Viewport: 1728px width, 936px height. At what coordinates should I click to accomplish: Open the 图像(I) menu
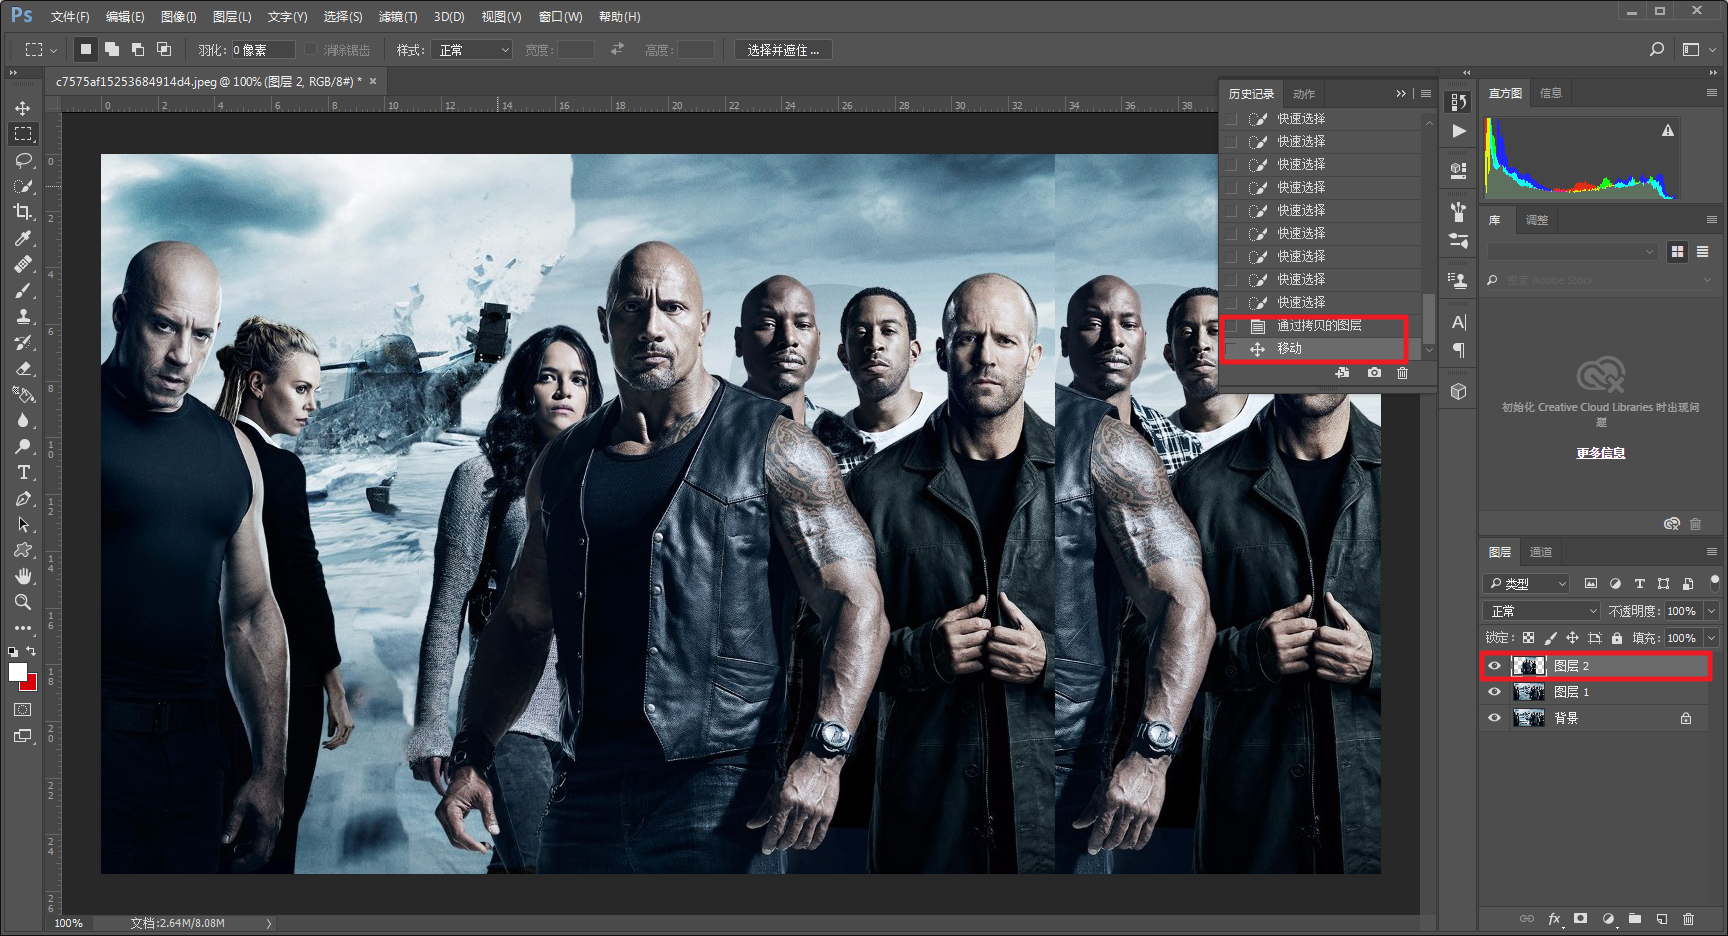[179, 17]
